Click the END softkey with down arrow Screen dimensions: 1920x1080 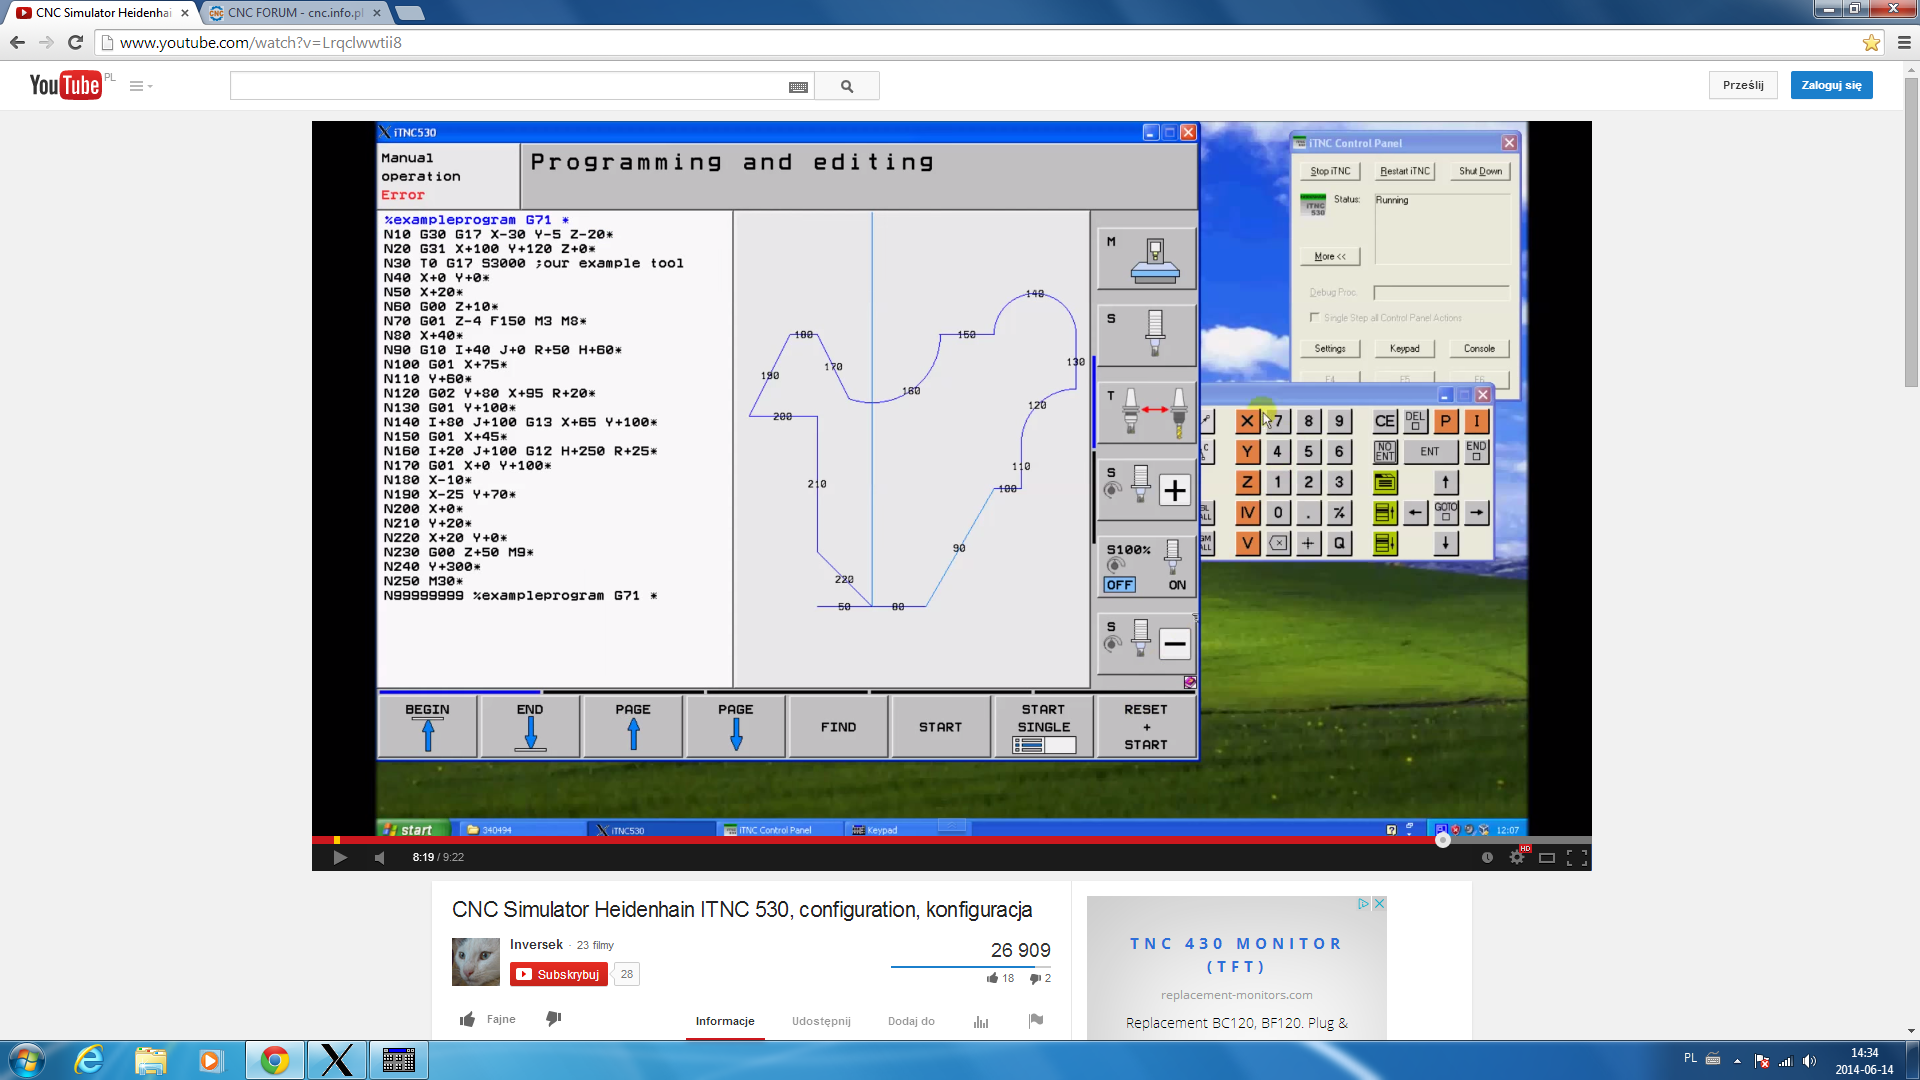530,727
